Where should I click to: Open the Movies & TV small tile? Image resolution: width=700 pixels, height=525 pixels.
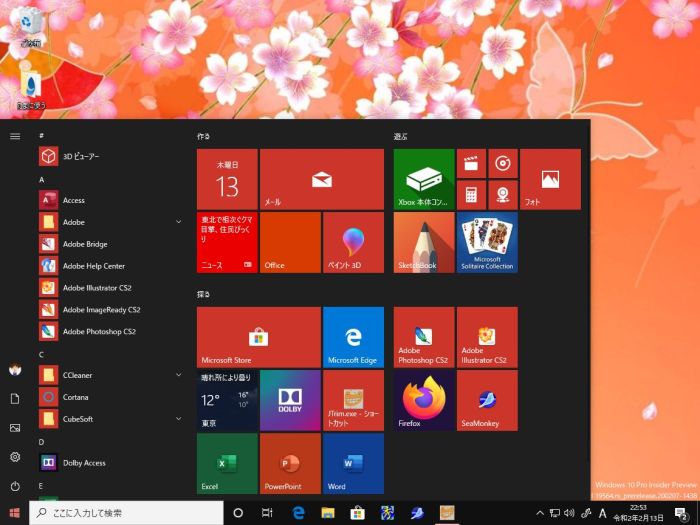(x=471, y=163)
